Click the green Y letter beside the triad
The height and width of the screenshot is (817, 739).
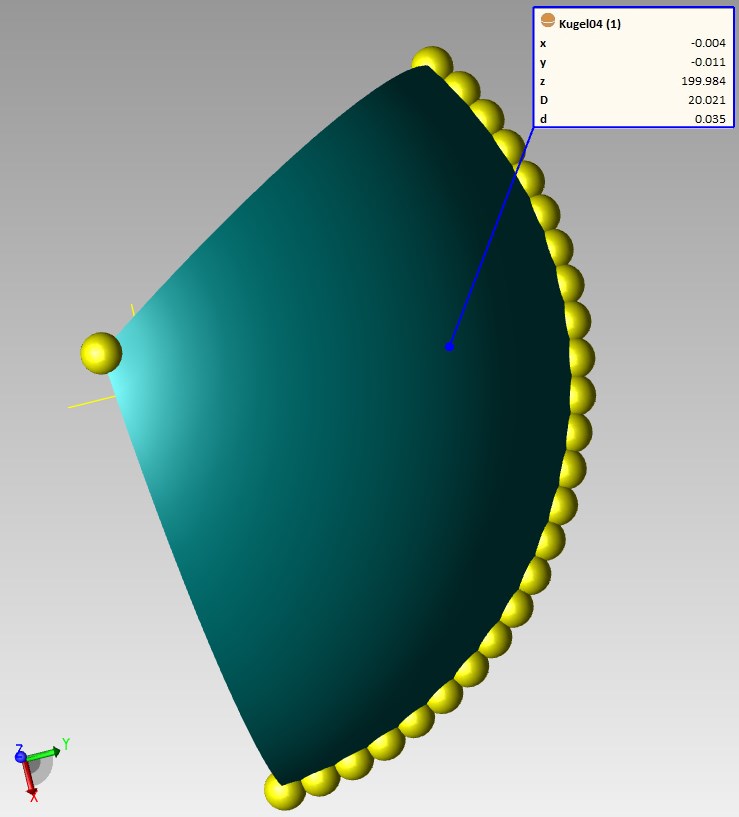[x=66, y=744]
